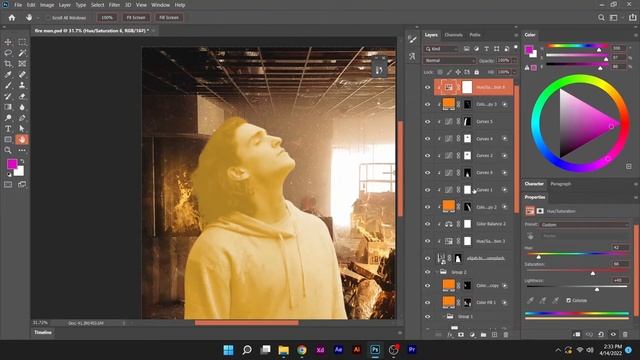Reset adjustment to defaults in Properties footer
The height and width of the screenshot is (360, 640).
601,335
